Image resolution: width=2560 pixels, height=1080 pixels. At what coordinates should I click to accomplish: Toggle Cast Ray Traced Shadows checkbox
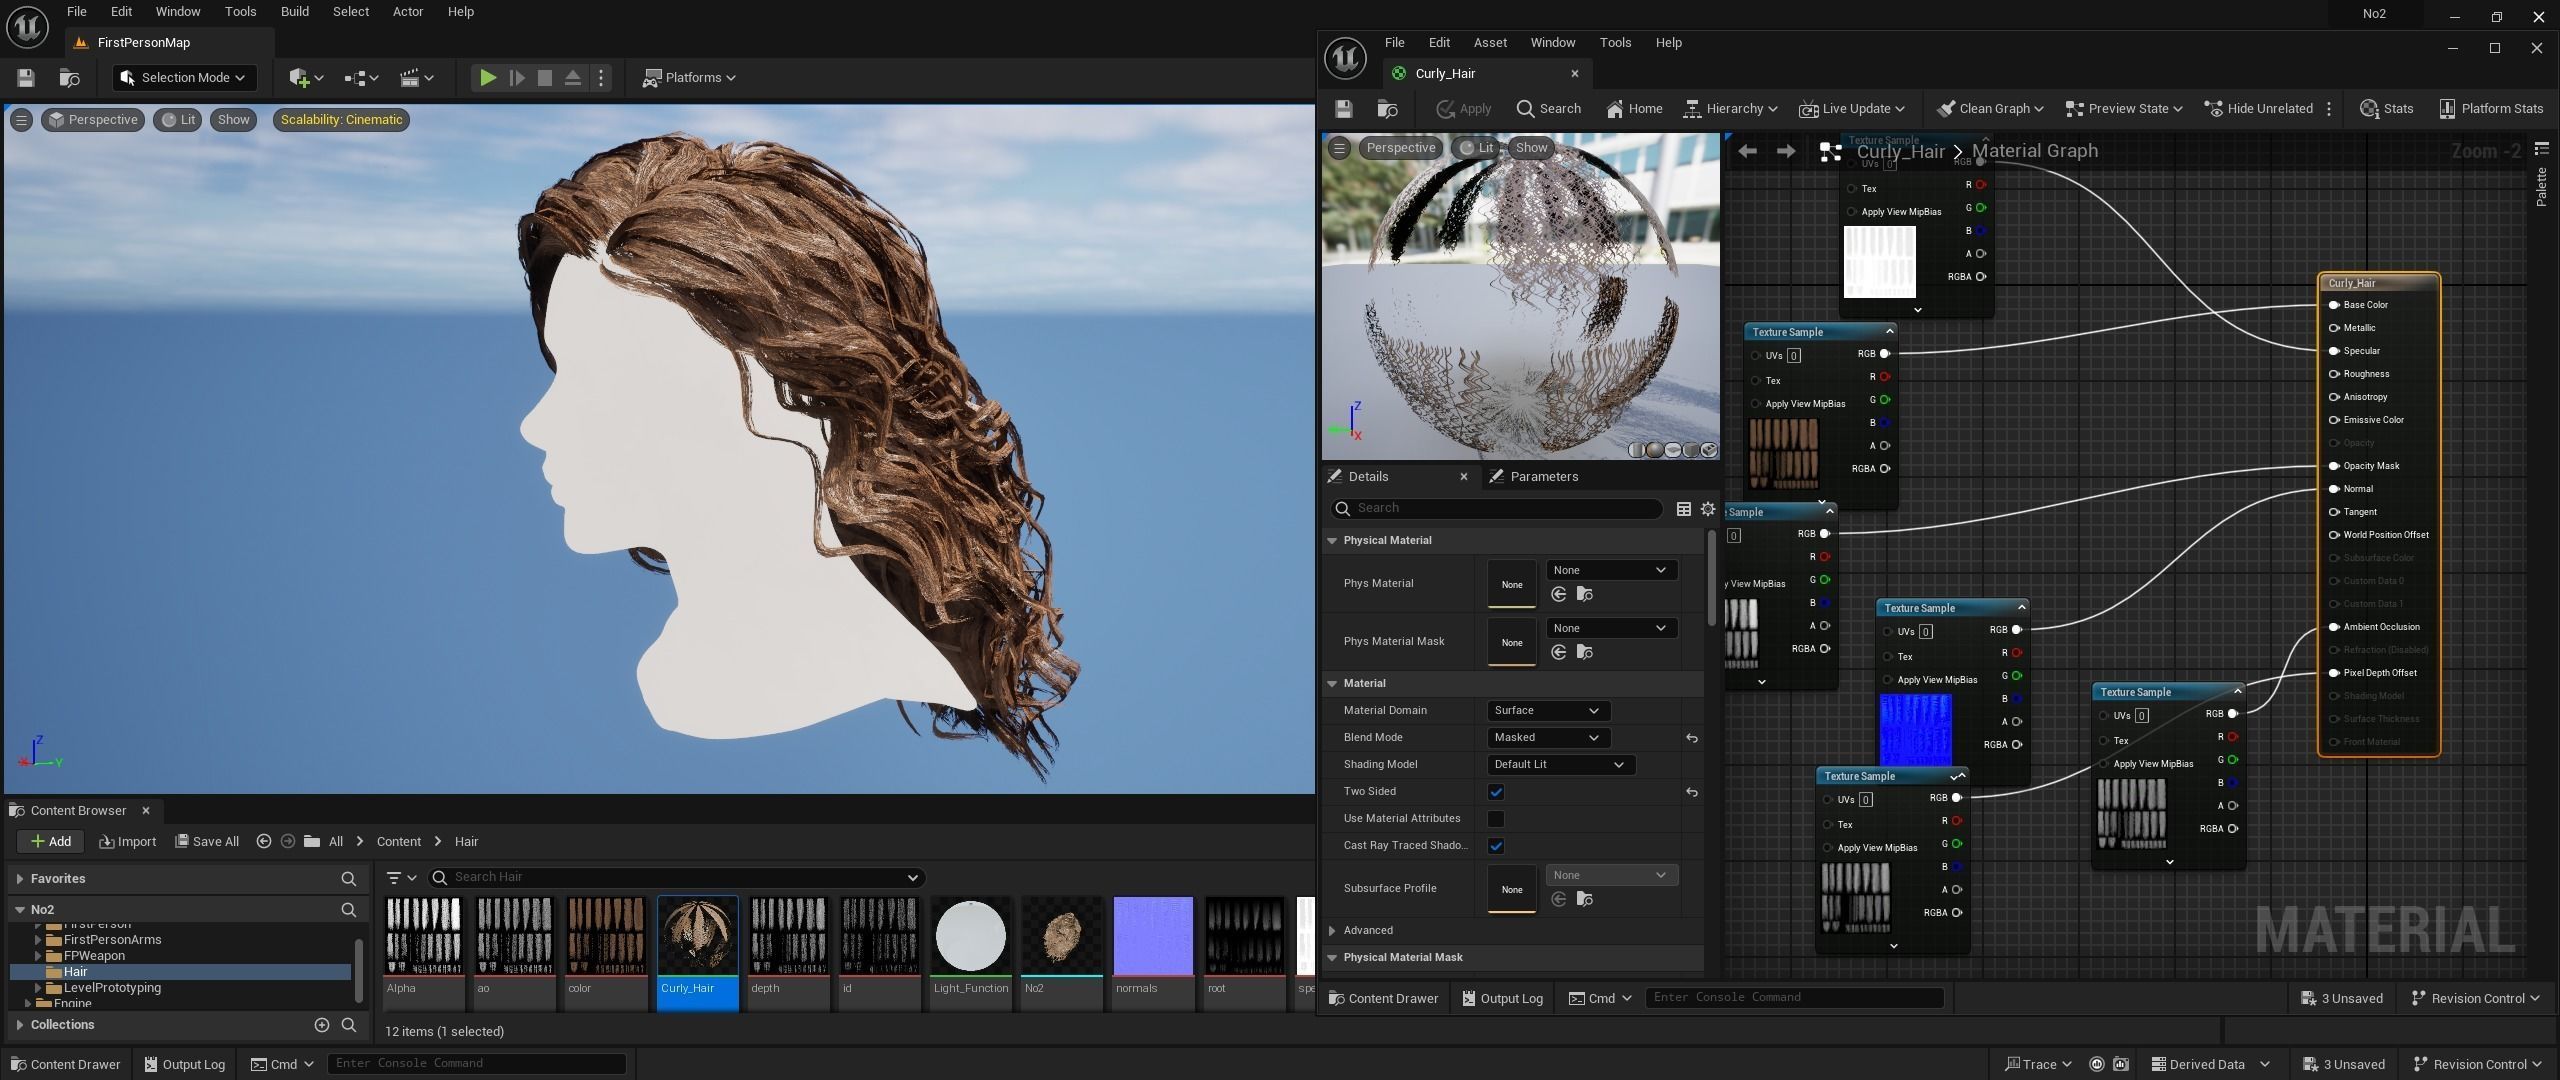[x=1496, y=846]
